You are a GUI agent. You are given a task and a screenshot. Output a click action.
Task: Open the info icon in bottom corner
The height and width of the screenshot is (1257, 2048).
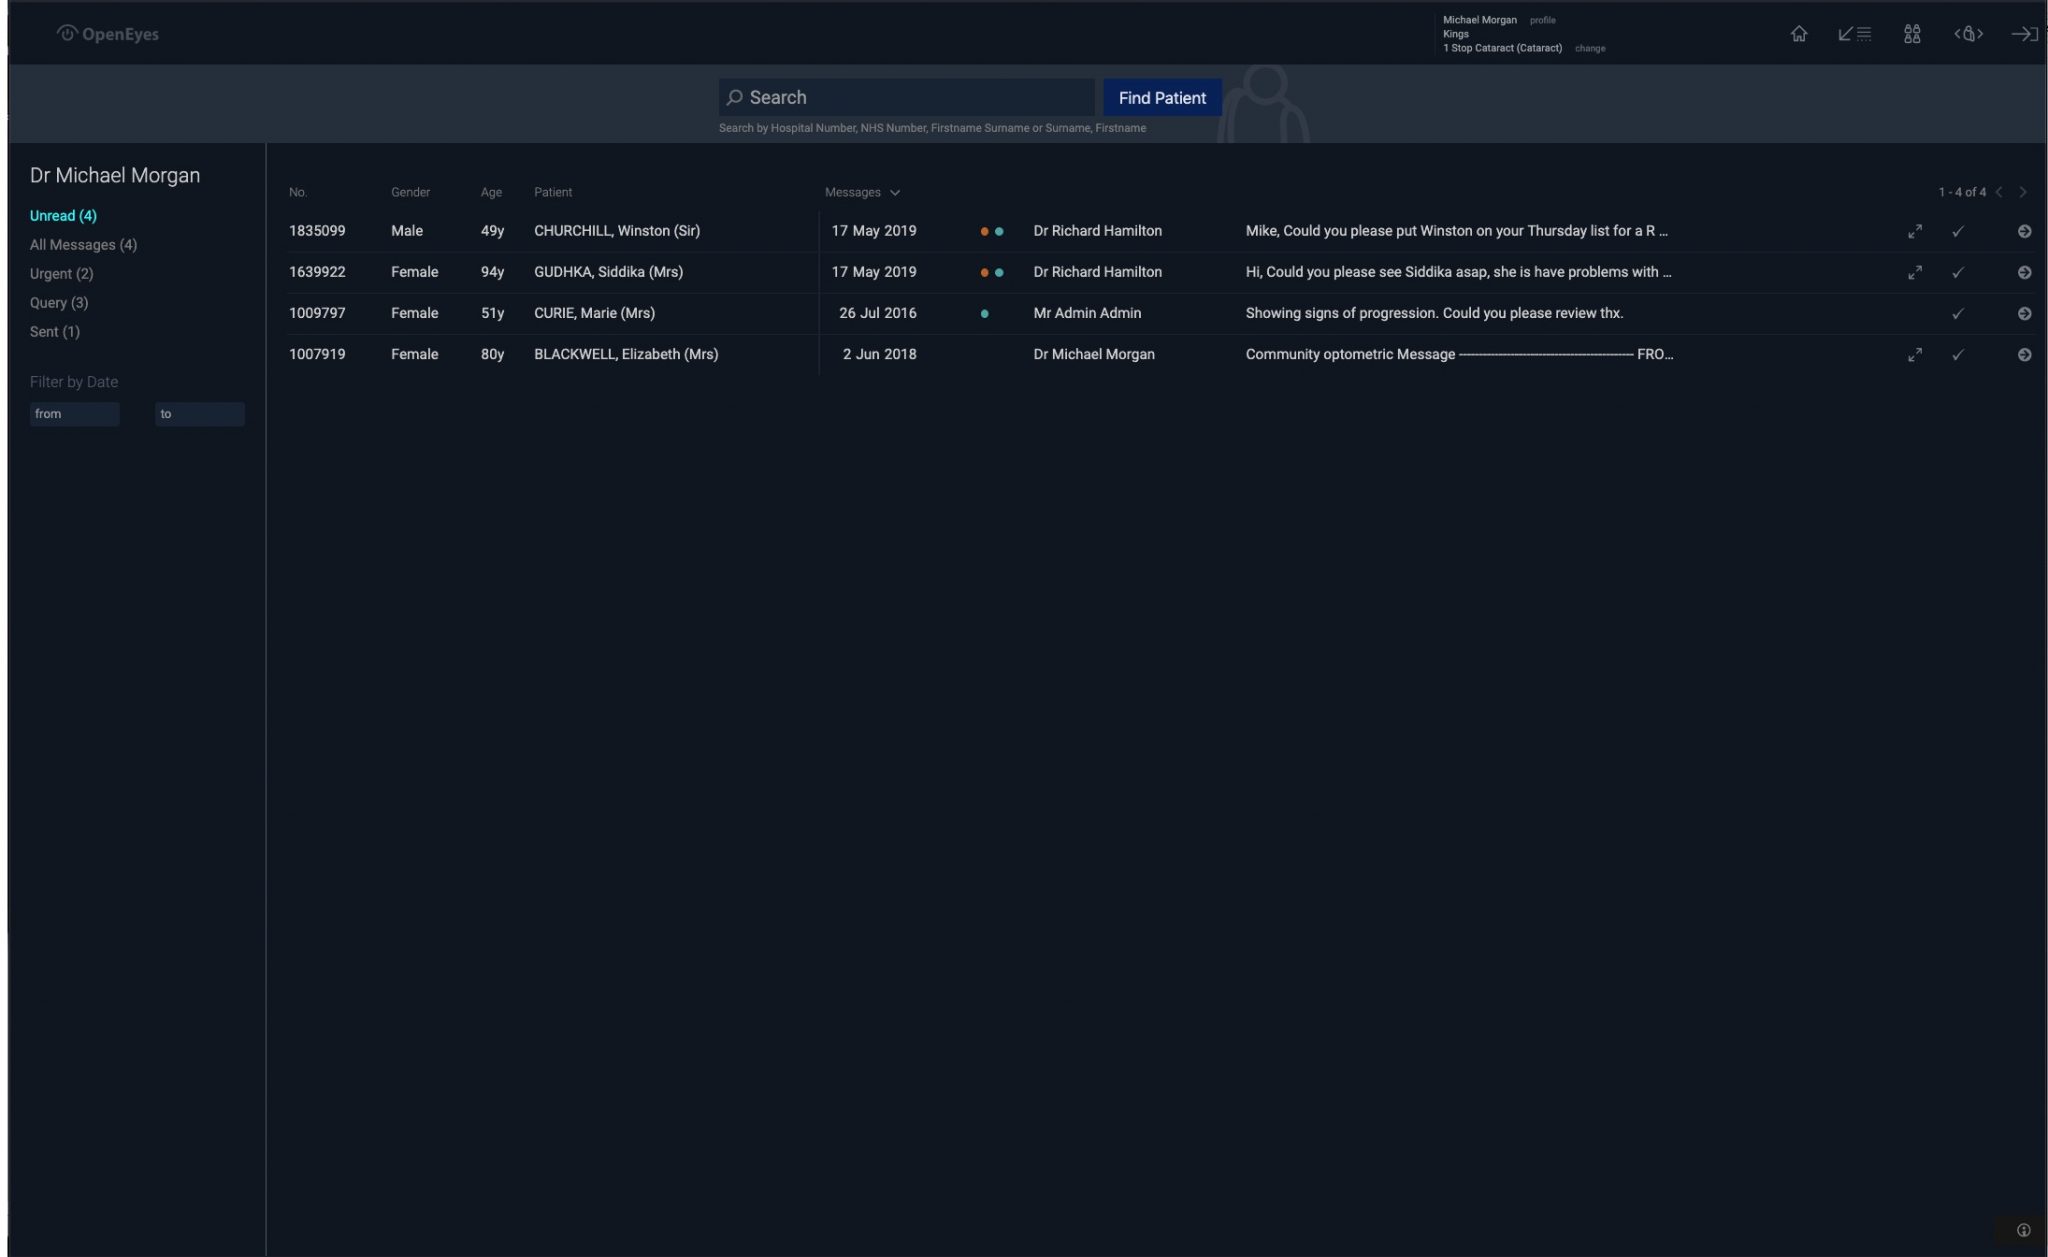point(2023,1230)
